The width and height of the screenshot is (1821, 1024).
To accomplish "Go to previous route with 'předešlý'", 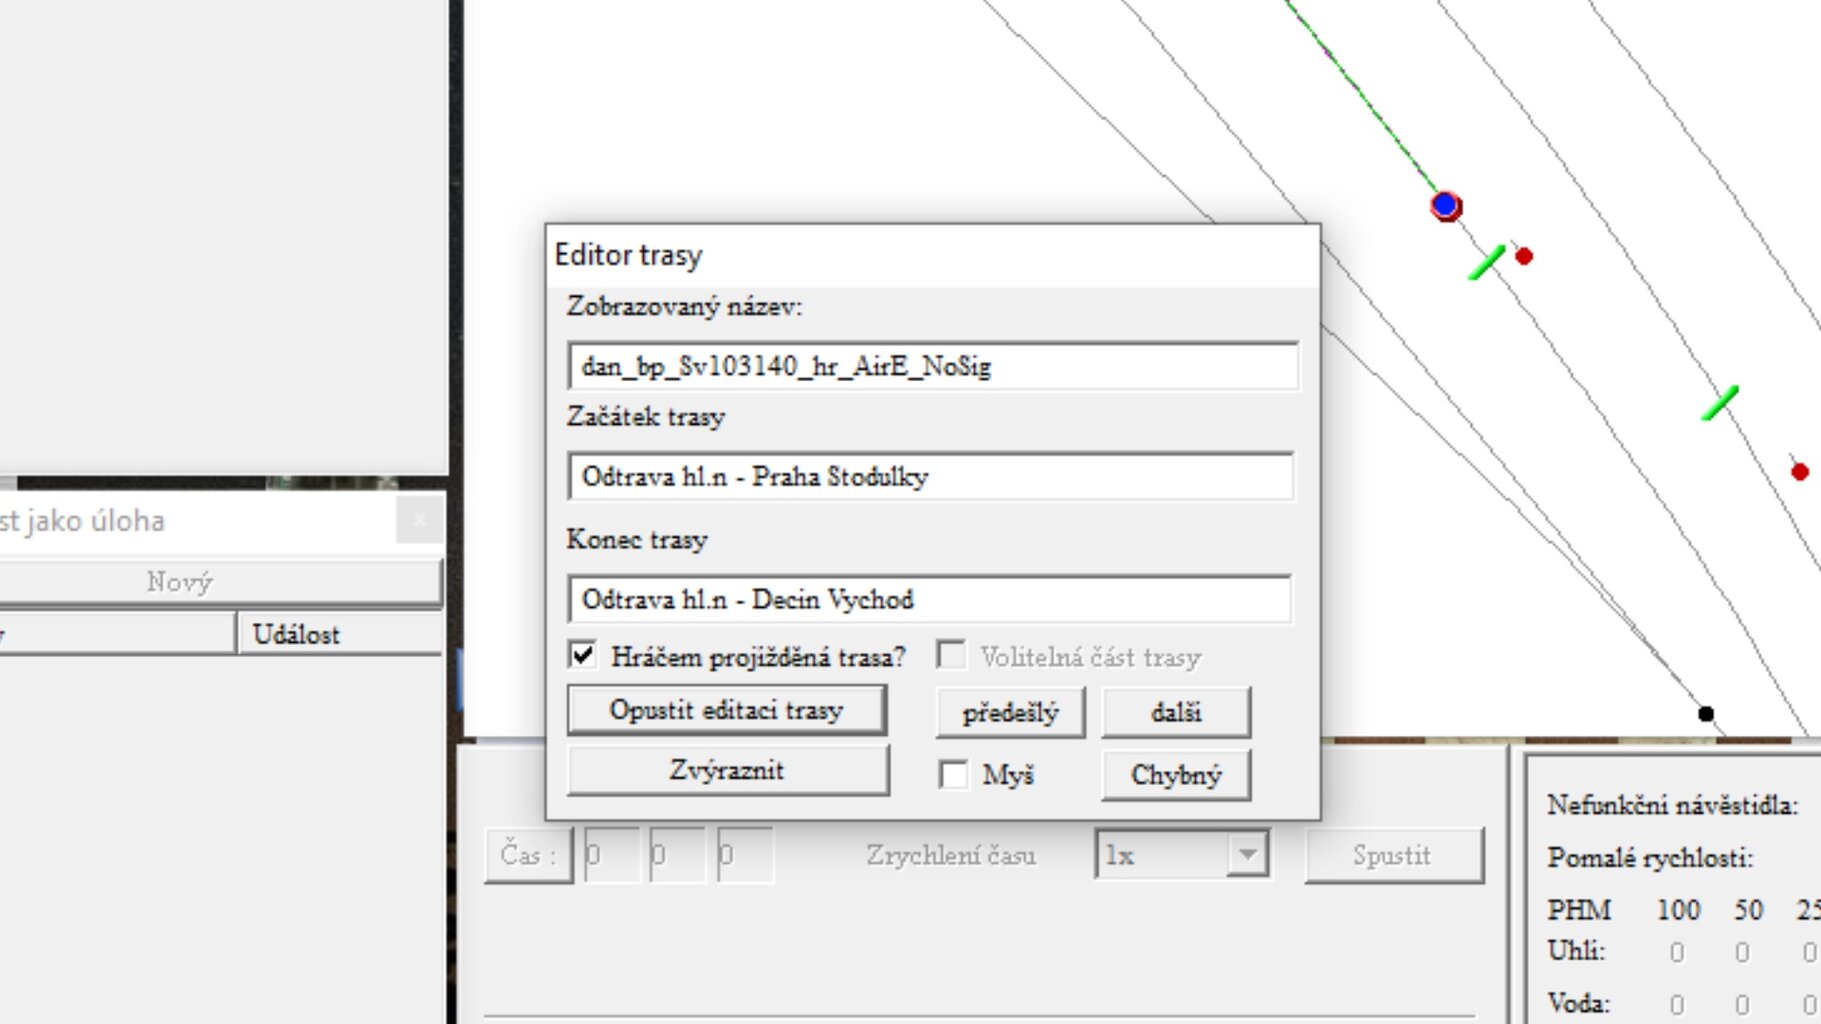I will pyautogui.click(x=1010, y=713).
